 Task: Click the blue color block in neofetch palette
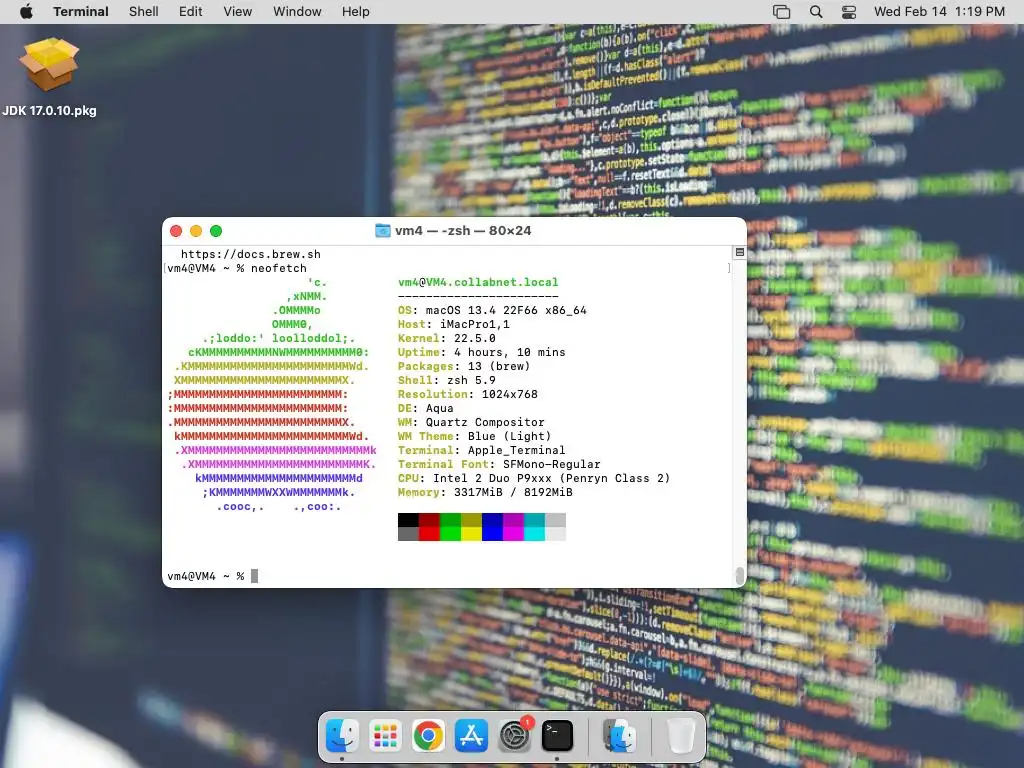492,527
